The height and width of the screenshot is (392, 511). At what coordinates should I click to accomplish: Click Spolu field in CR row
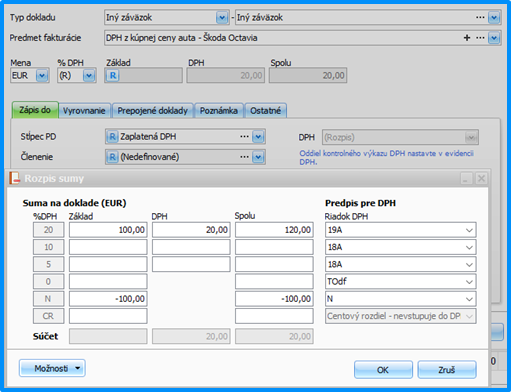[x=274, y=316]
